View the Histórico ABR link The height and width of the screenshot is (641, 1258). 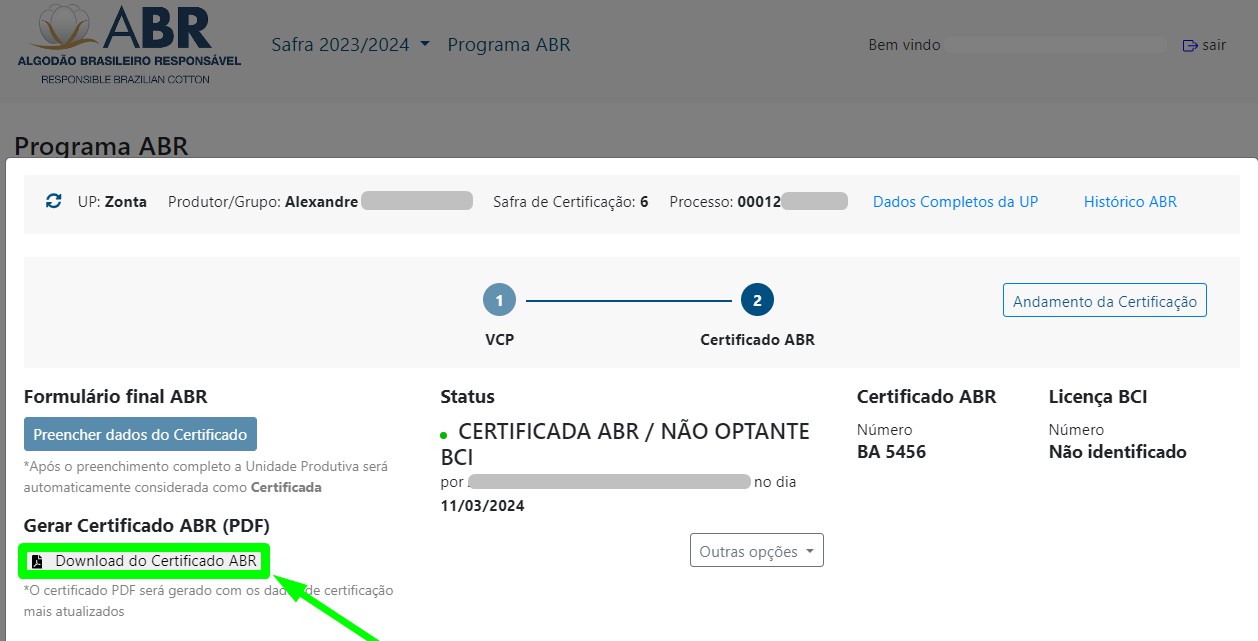click(1130, 201)
